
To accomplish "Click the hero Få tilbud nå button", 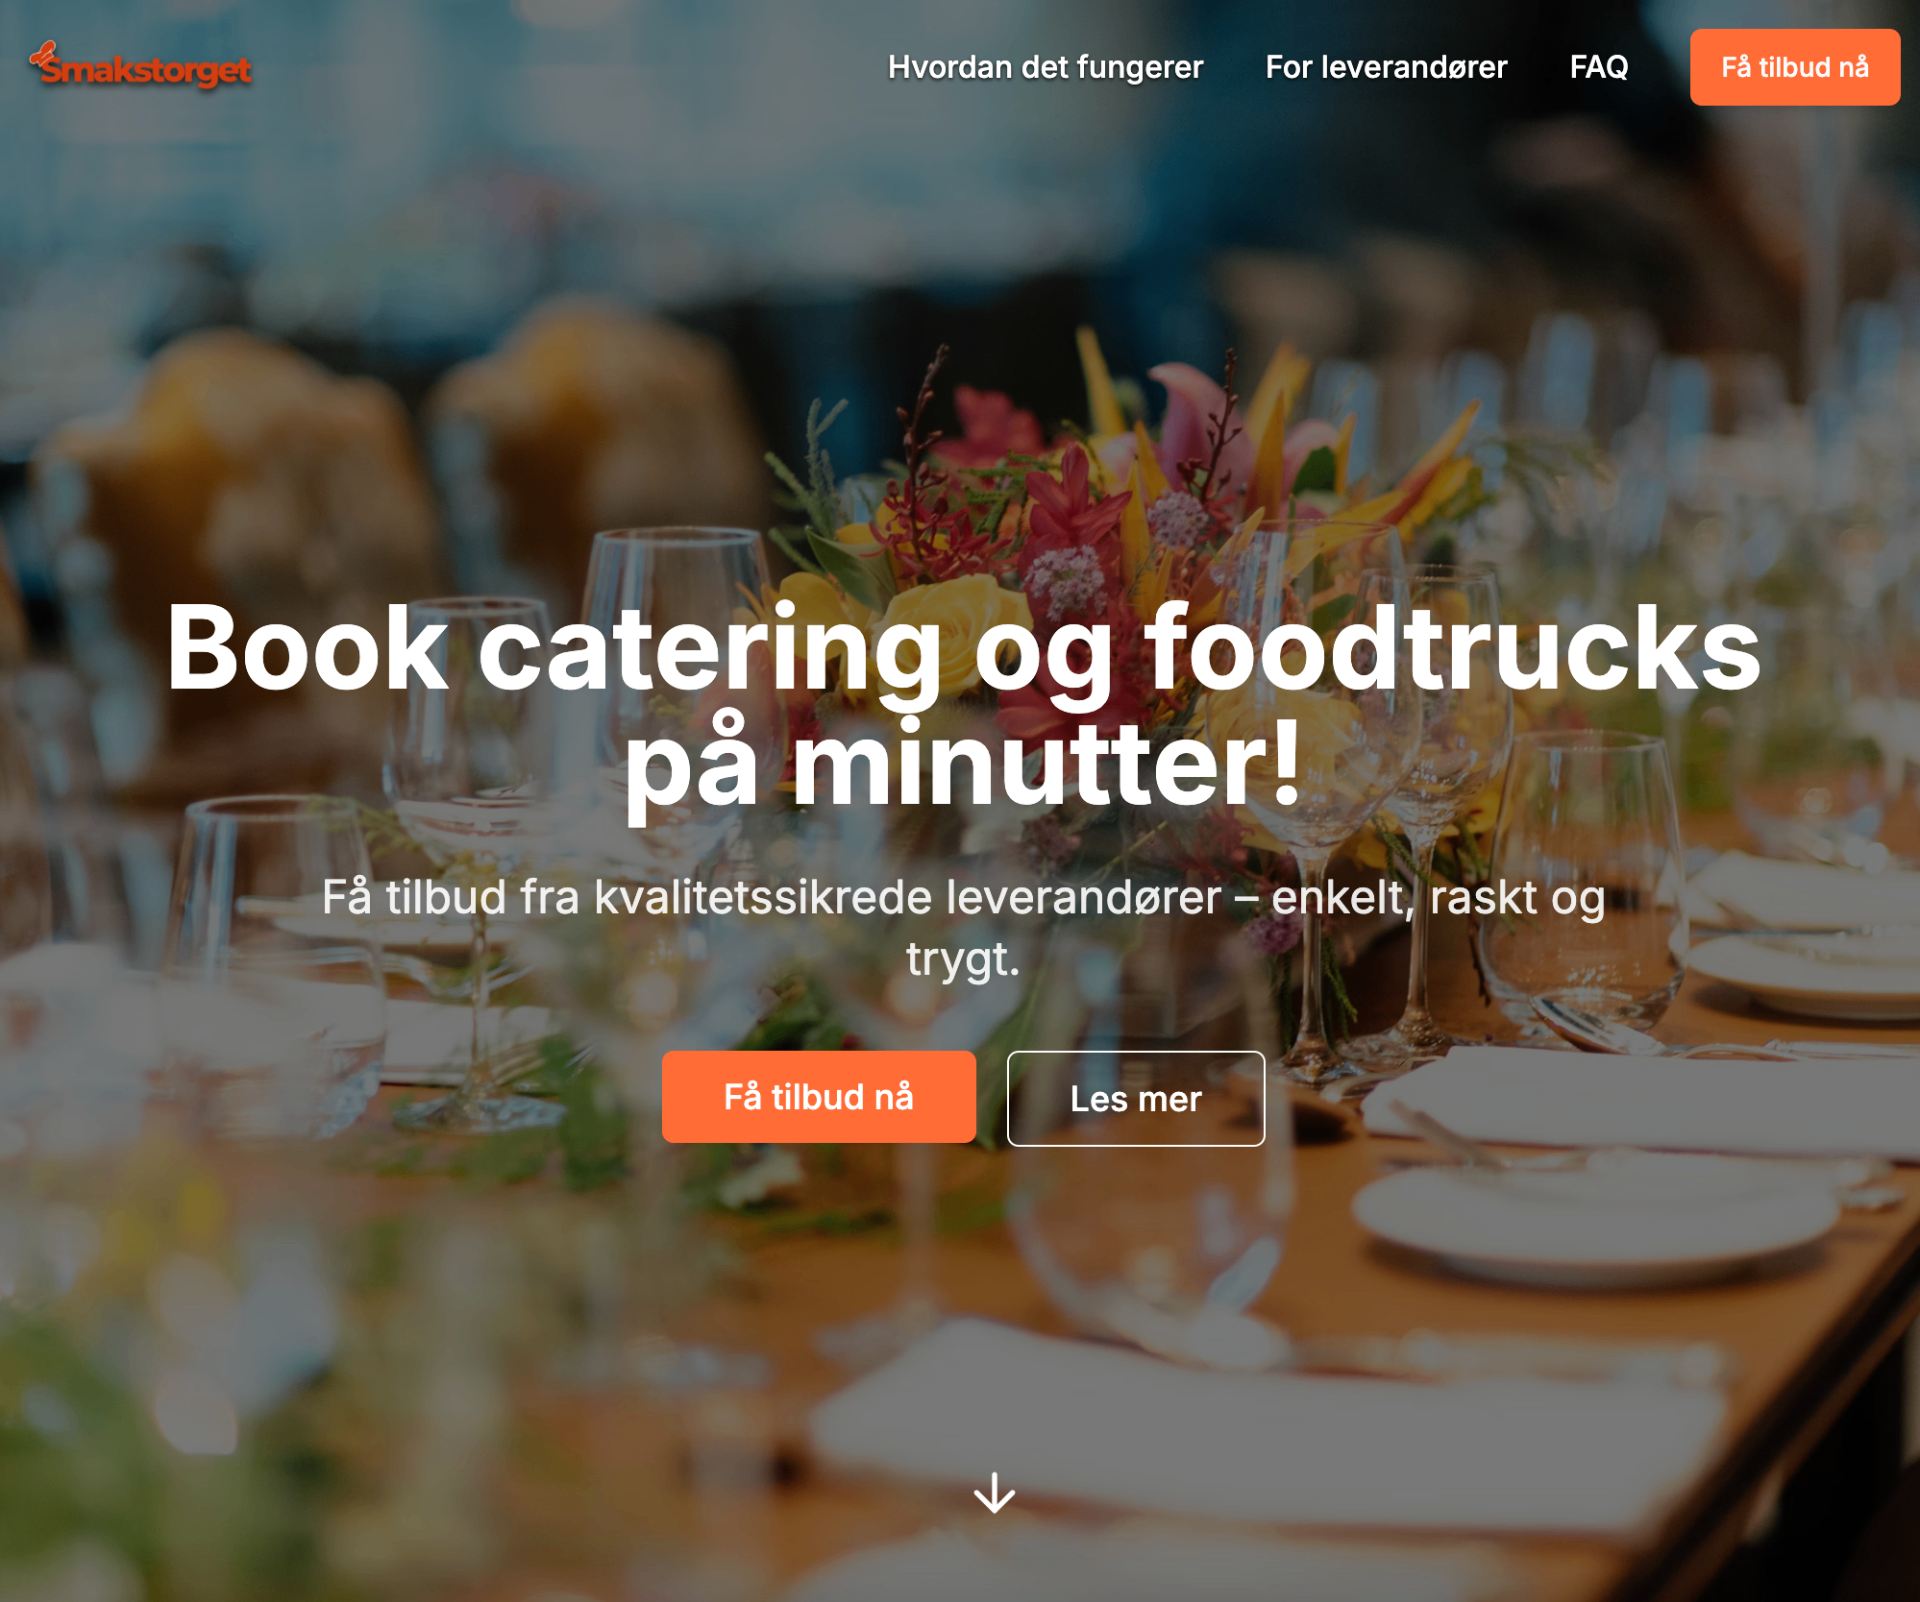I will [819, 1097].
